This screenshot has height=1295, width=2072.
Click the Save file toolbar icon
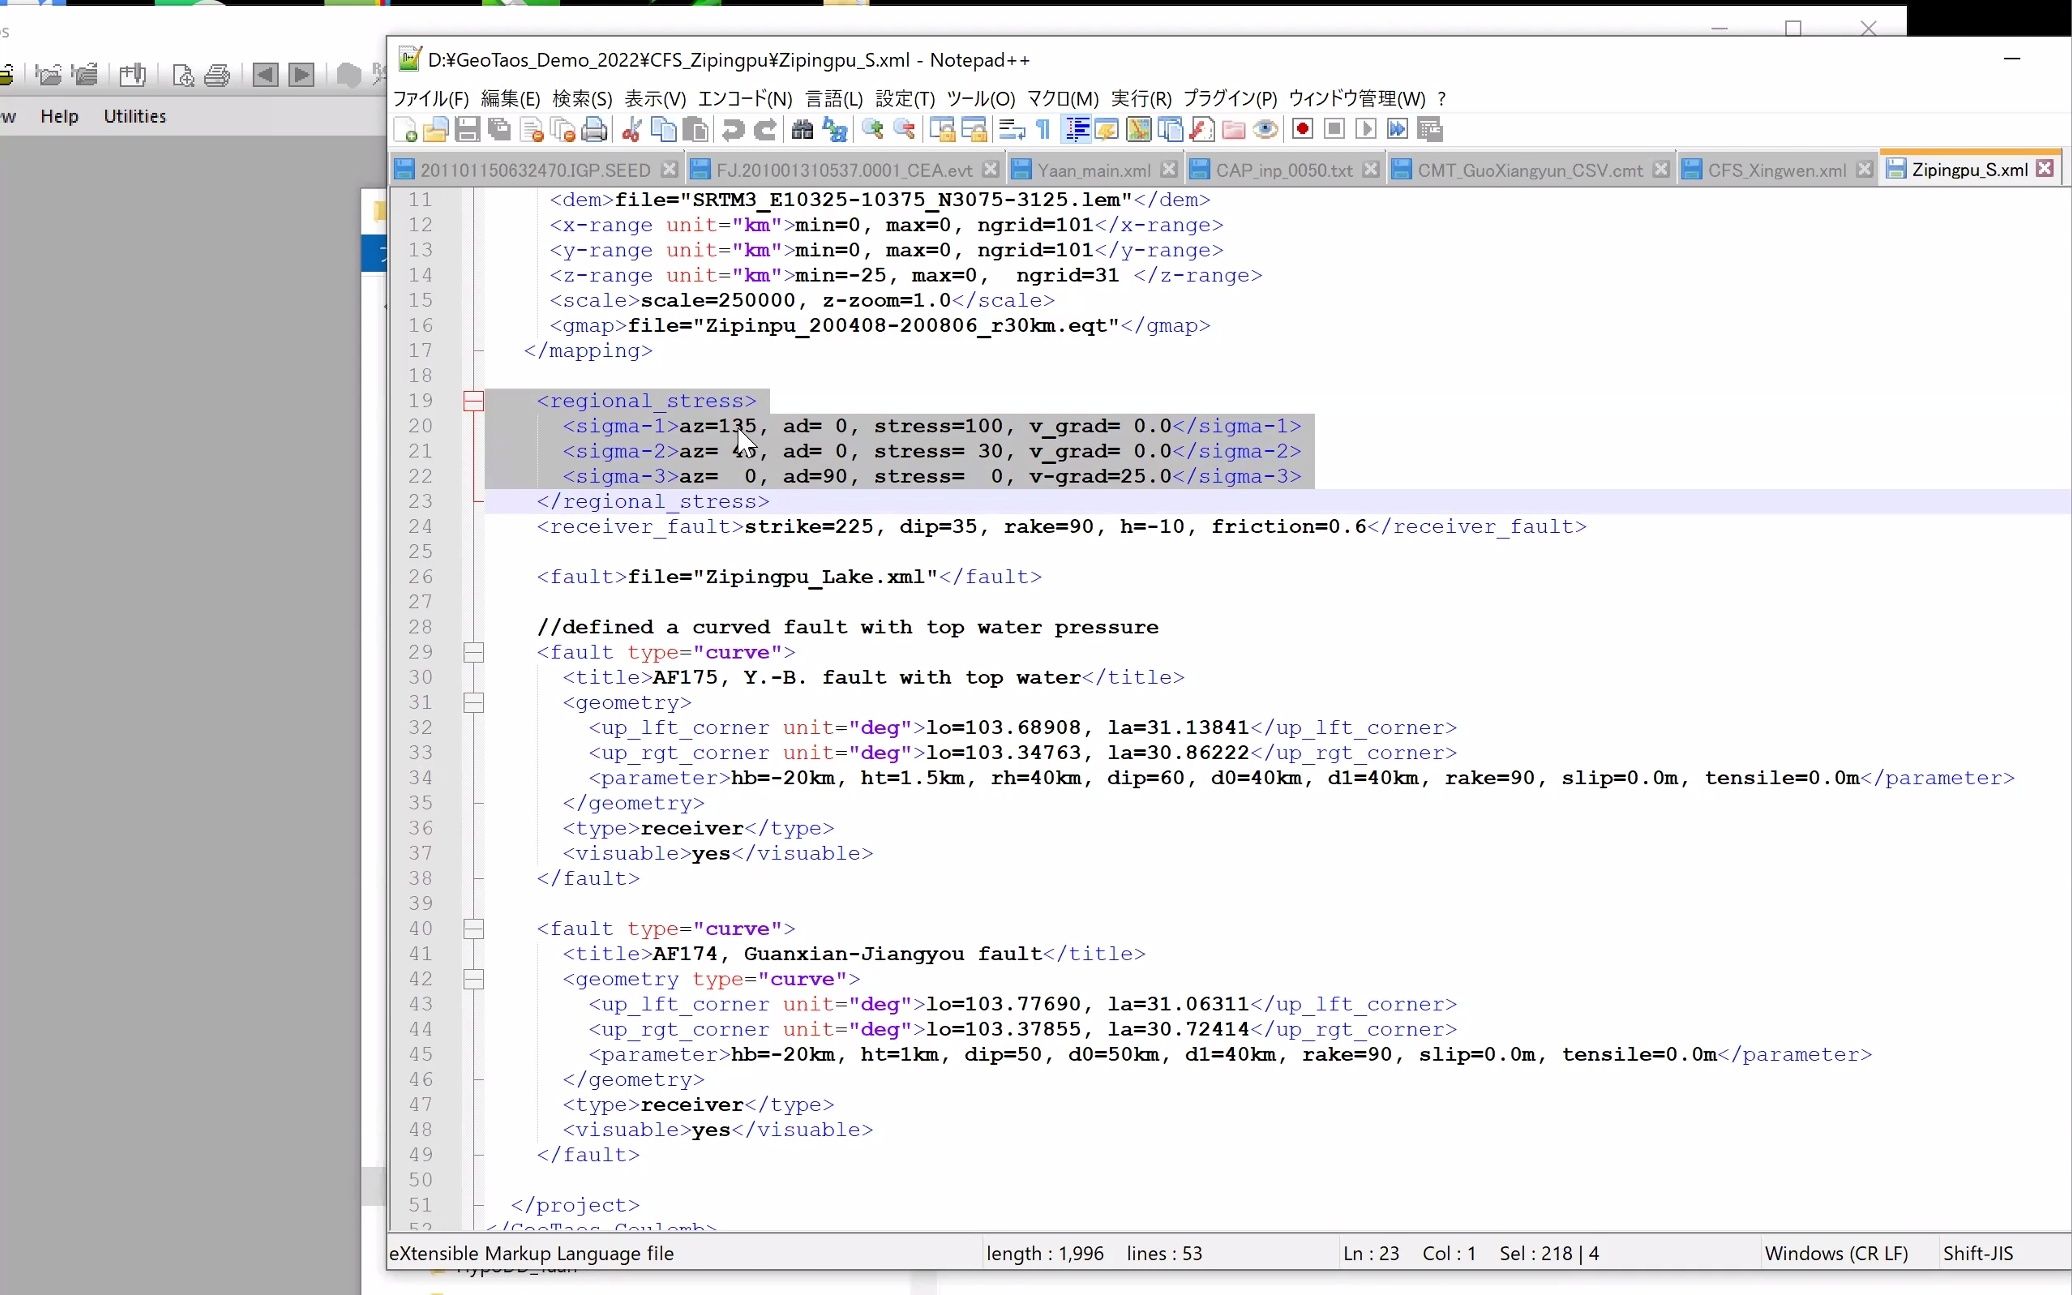tap(467, 130)
